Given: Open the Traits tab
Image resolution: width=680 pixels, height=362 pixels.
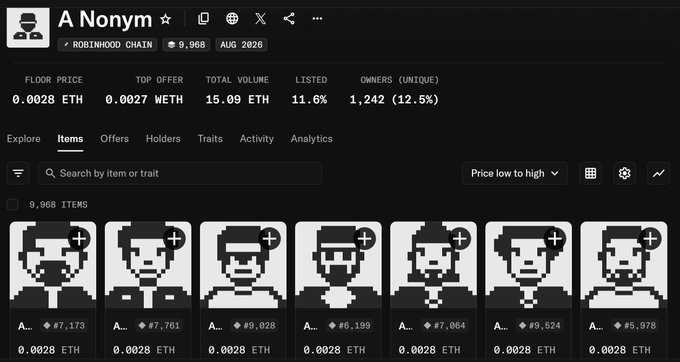Looking at the screenshot, I should [210, 139].
